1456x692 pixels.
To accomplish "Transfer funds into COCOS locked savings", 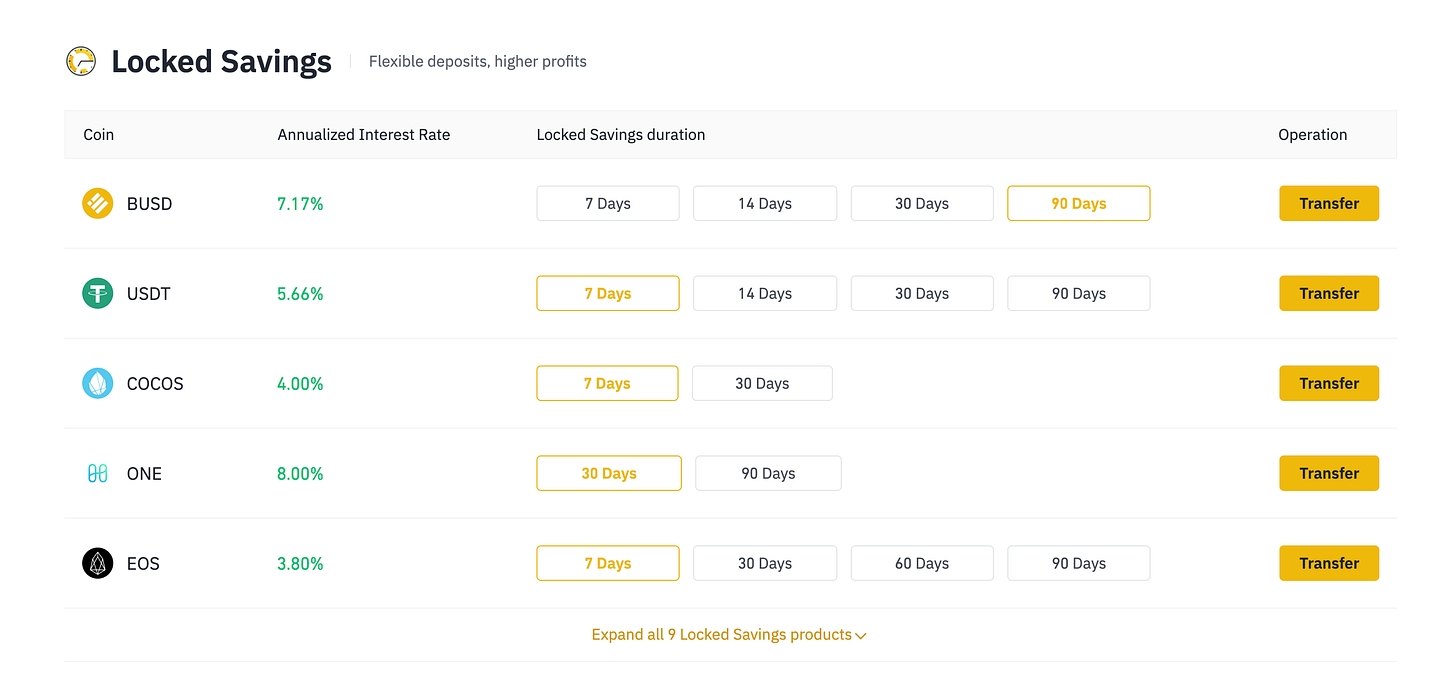I will [x=1329, y=384].
